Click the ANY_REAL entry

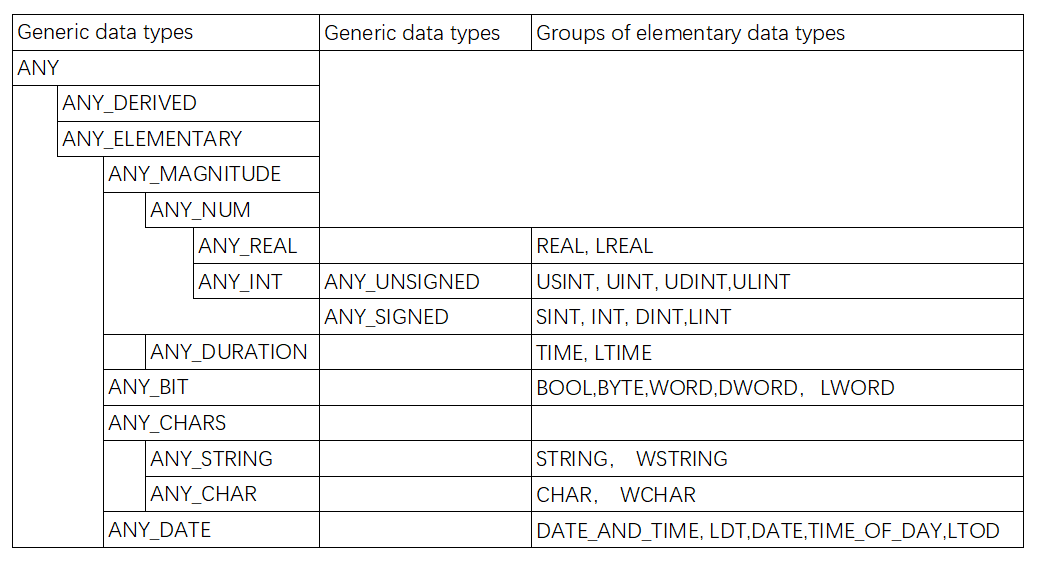[x=247, y=246]
